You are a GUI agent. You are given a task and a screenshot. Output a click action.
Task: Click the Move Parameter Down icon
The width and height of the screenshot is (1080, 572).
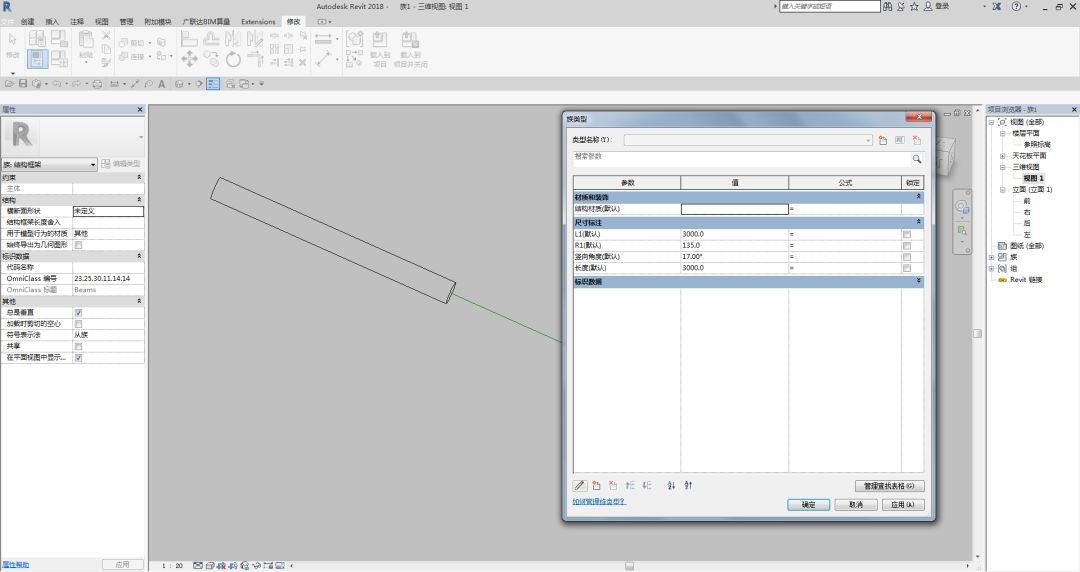tap(647, 485)
